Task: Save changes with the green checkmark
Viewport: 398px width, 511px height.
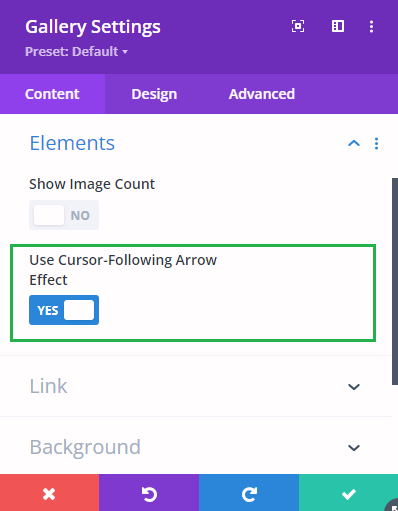Action: (348, 493)
